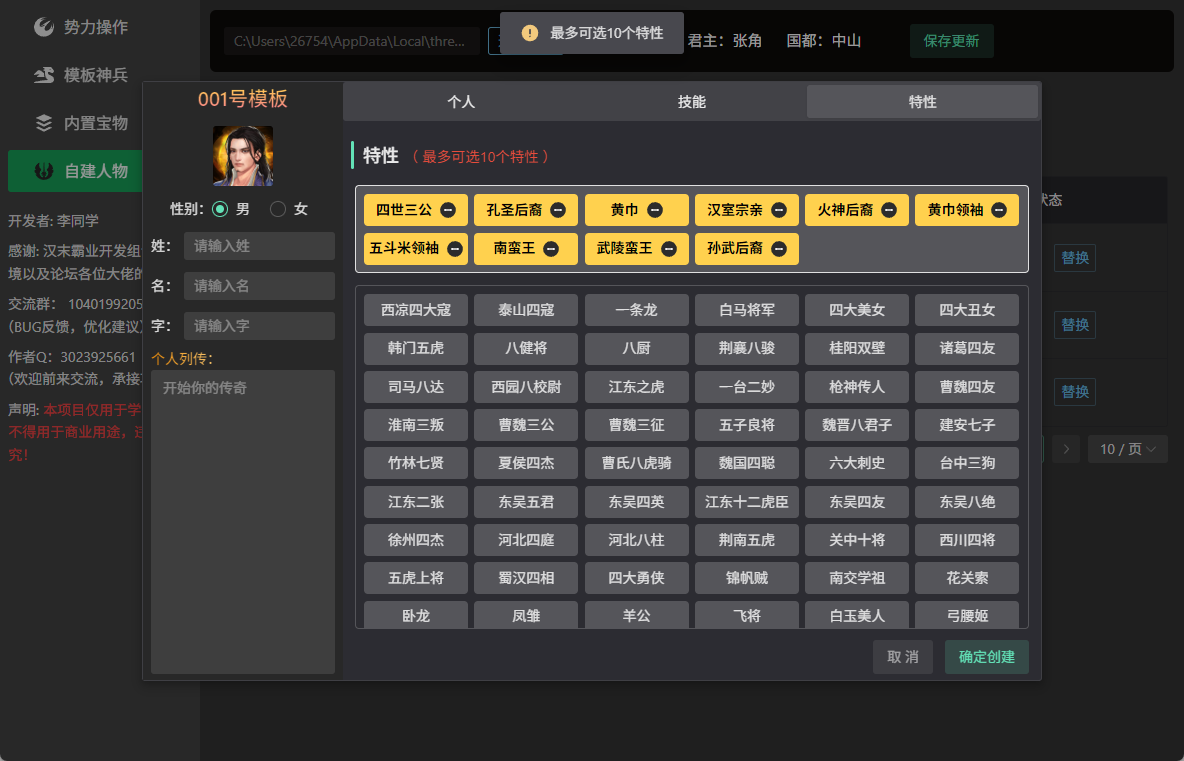Image resolution: width=1184 pixels, height=761 pixels.
Task: Click 确定创建 button
Action: pos(986,657)
